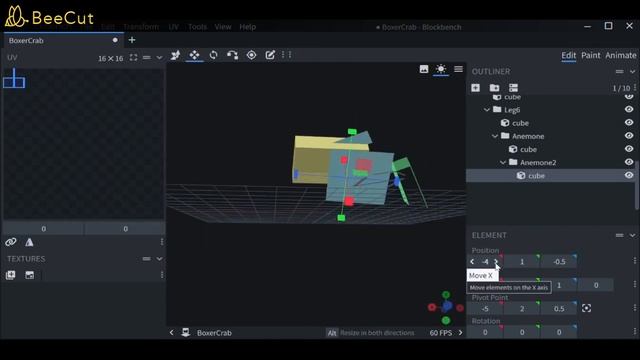Open the dots menu on the Rotation row
Image resolution: width=640 pixels, height=360 pixels.
(x=635, y=331)
